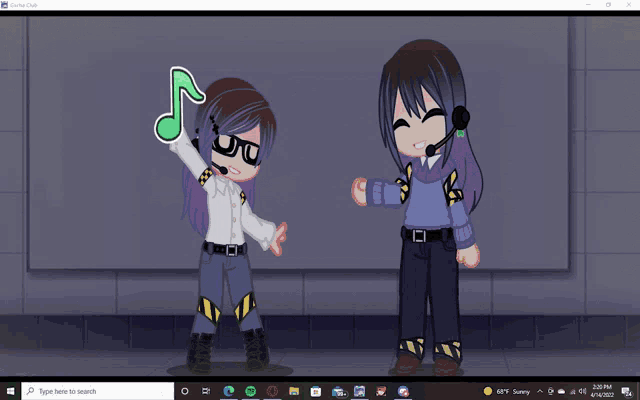Restore down the Gacha Club window
Viewport: 640px width, 400px height.
pyautogui.click(x=608, y=4)
